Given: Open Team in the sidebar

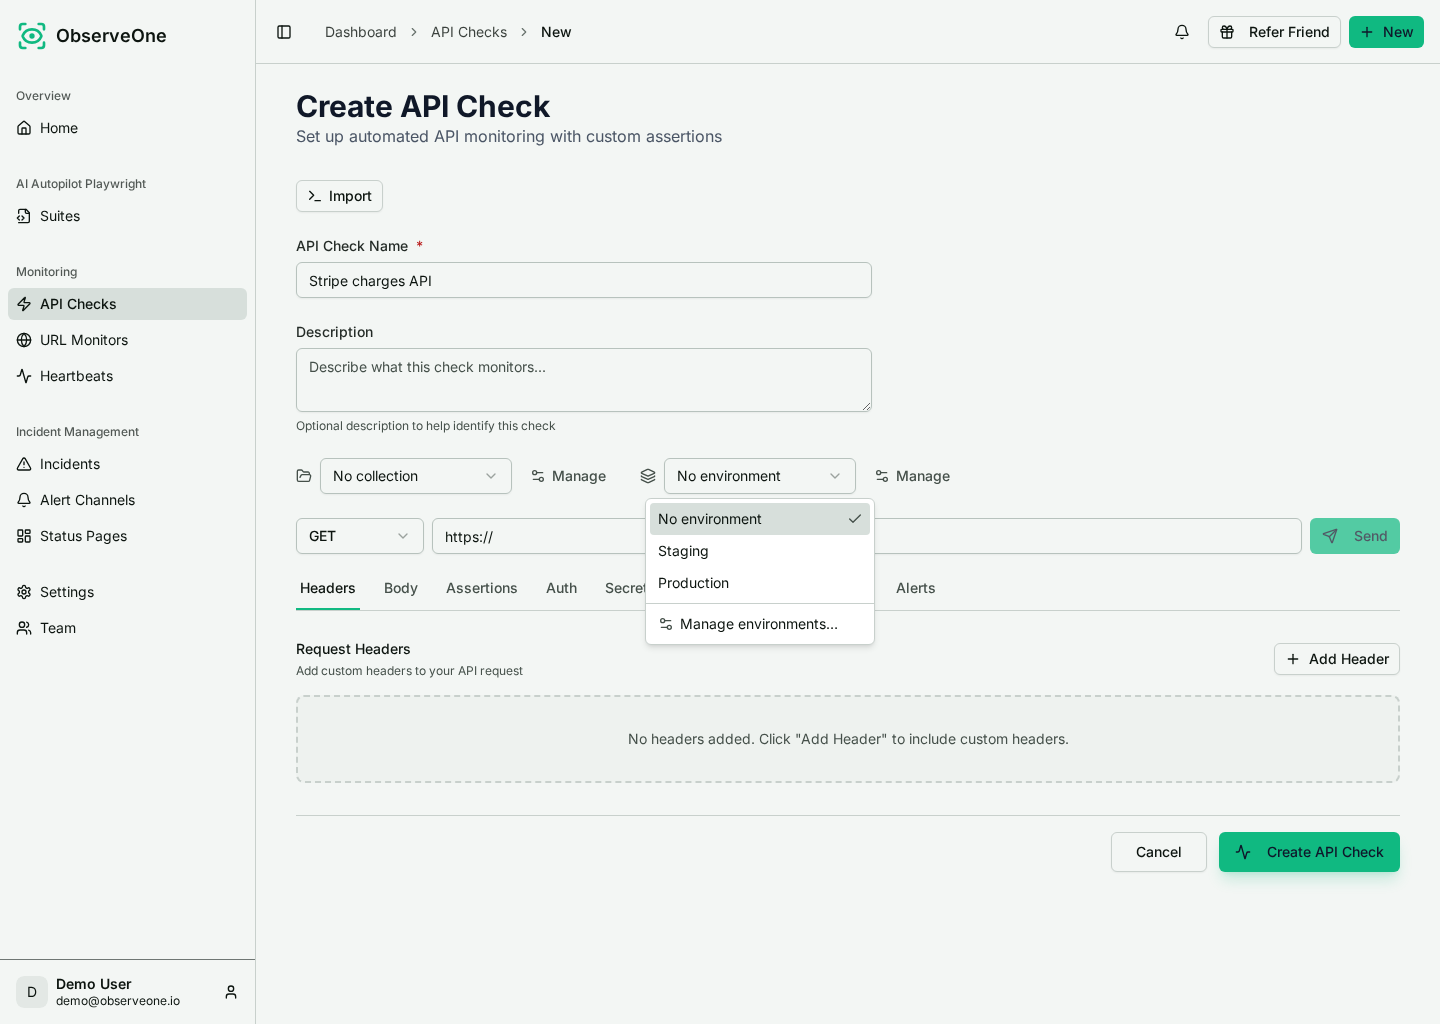Looking at the screenshot, I should tap(127, 628).
